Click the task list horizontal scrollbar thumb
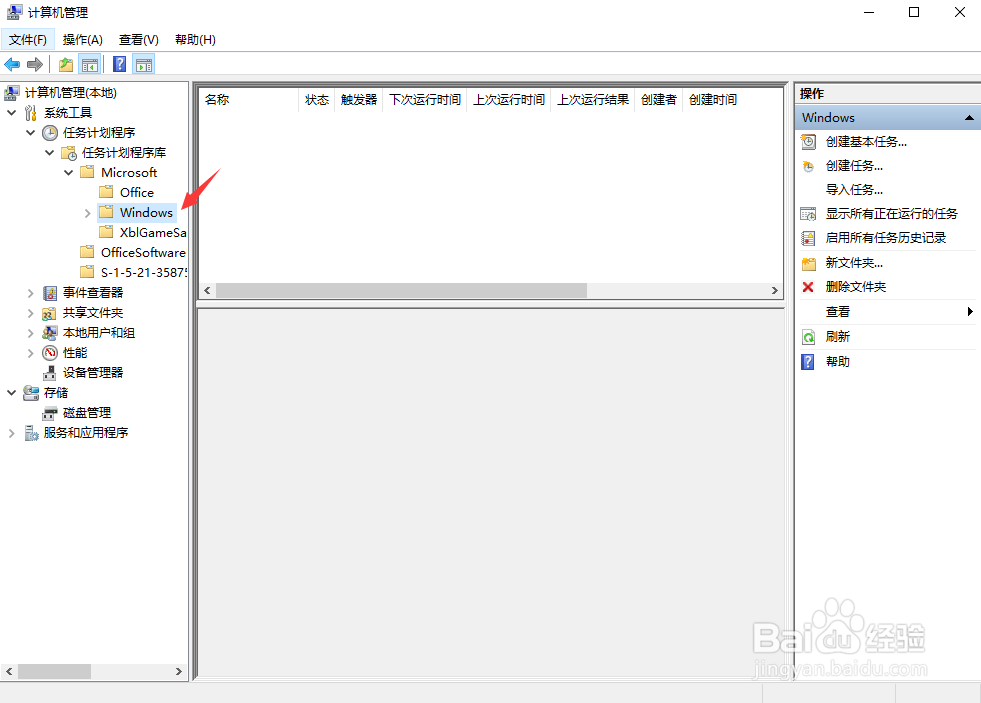 click(x=401, y=291)
